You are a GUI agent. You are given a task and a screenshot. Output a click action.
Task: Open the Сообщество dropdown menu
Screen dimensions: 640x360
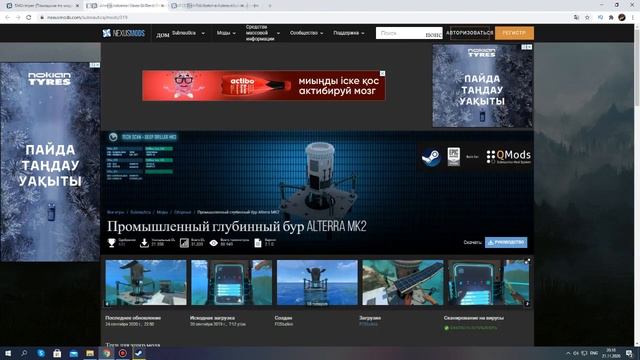click(306, 33)
